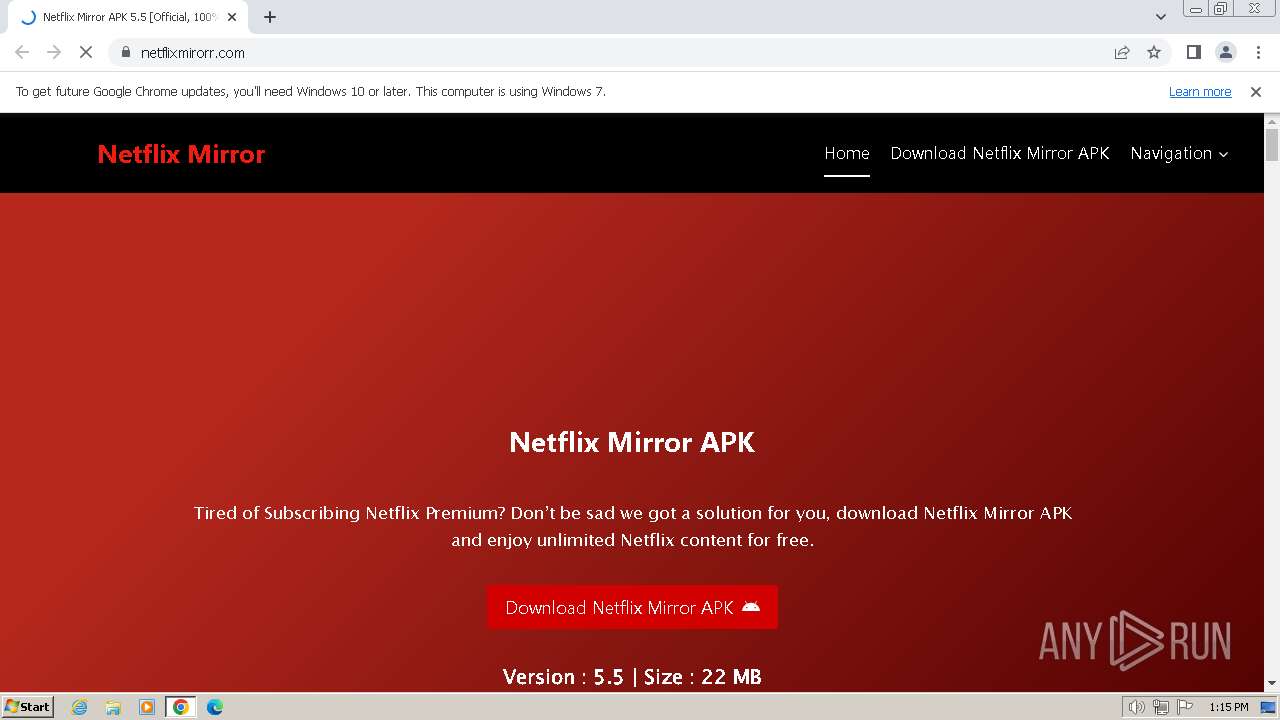Select the Netflix Mirror APK tab
The image size is (1280, 720).
click(x=128, y=17)
